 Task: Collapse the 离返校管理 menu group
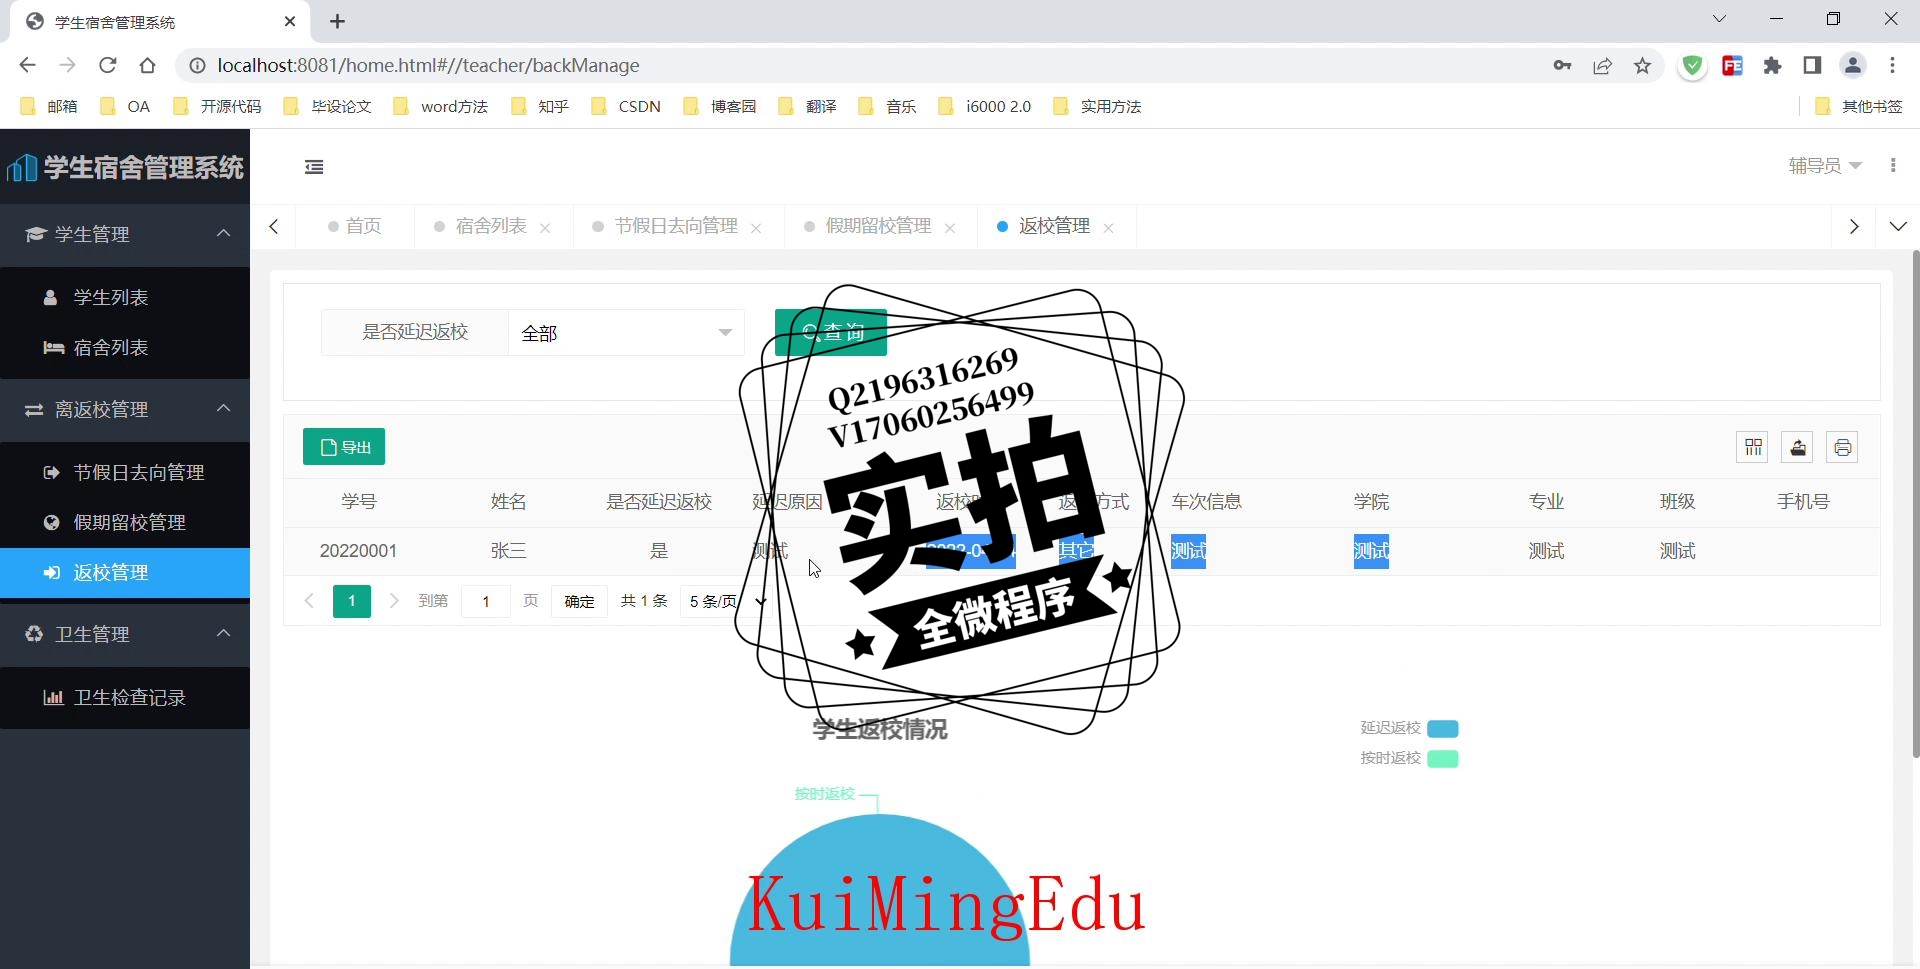(x=125, y=409)
